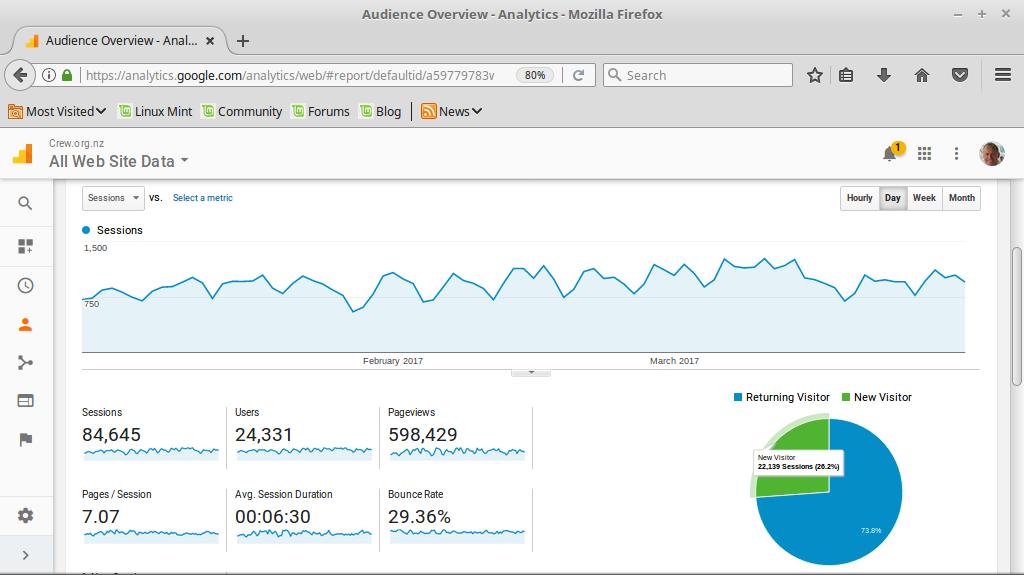The image size is (1024, 575).
Task: Open All Web Site Data view selector
Action: coord(118,161)
